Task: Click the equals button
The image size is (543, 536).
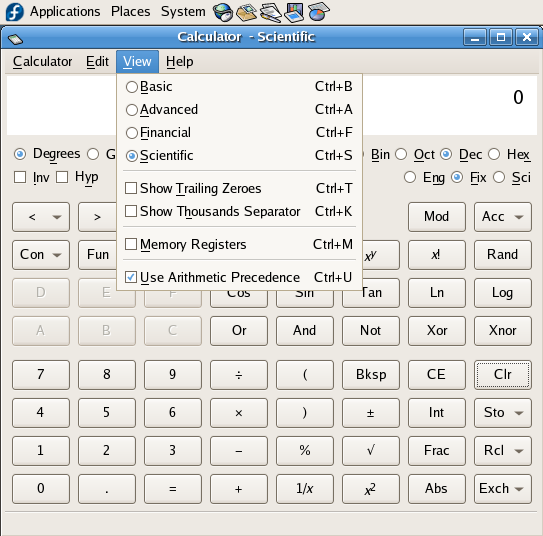Action: coord(173,489)
